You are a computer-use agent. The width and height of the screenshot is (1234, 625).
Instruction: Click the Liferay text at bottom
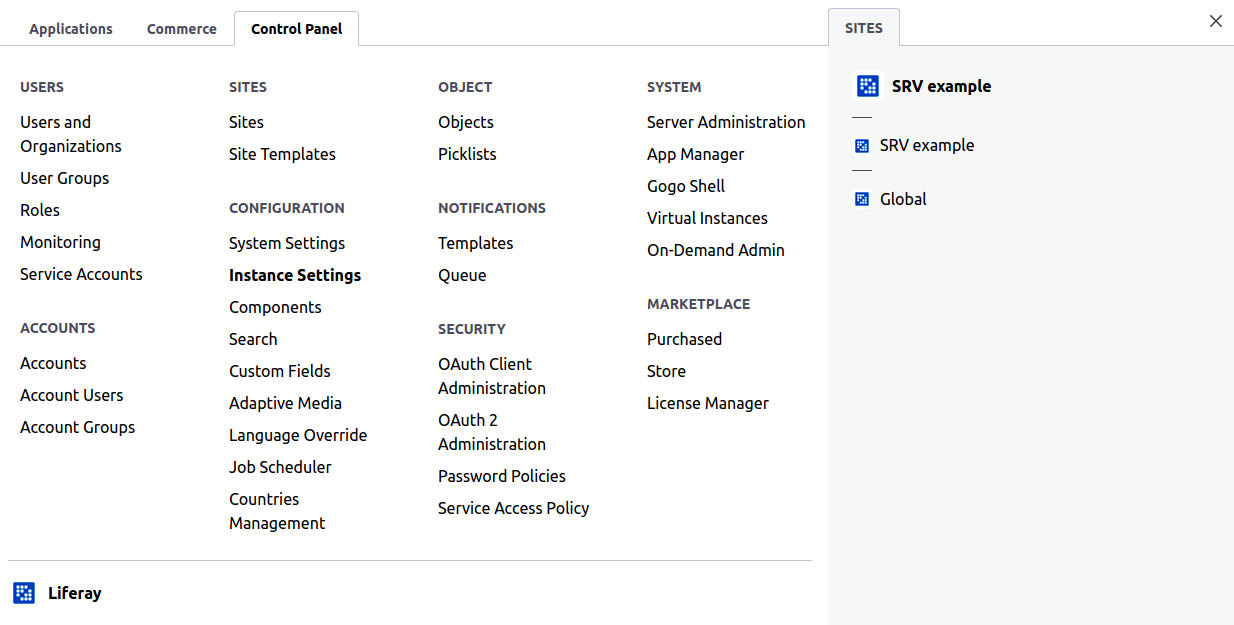pyautogui.click(x=75, y=593)
